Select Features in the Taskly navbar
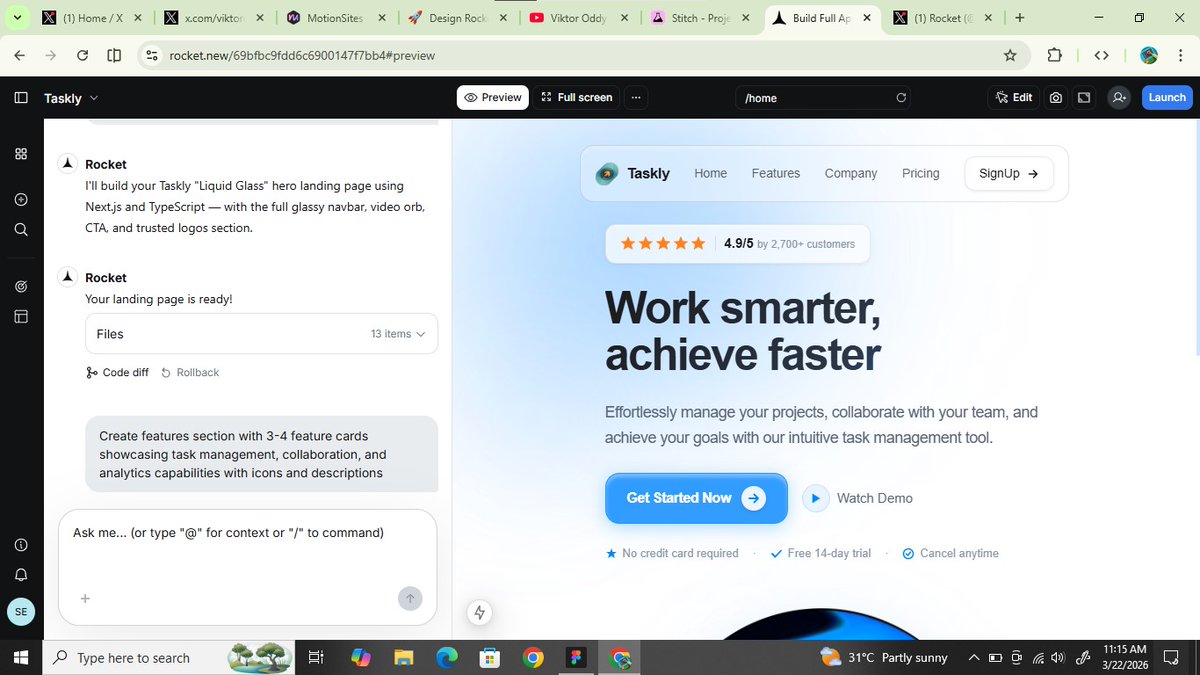 776,174
